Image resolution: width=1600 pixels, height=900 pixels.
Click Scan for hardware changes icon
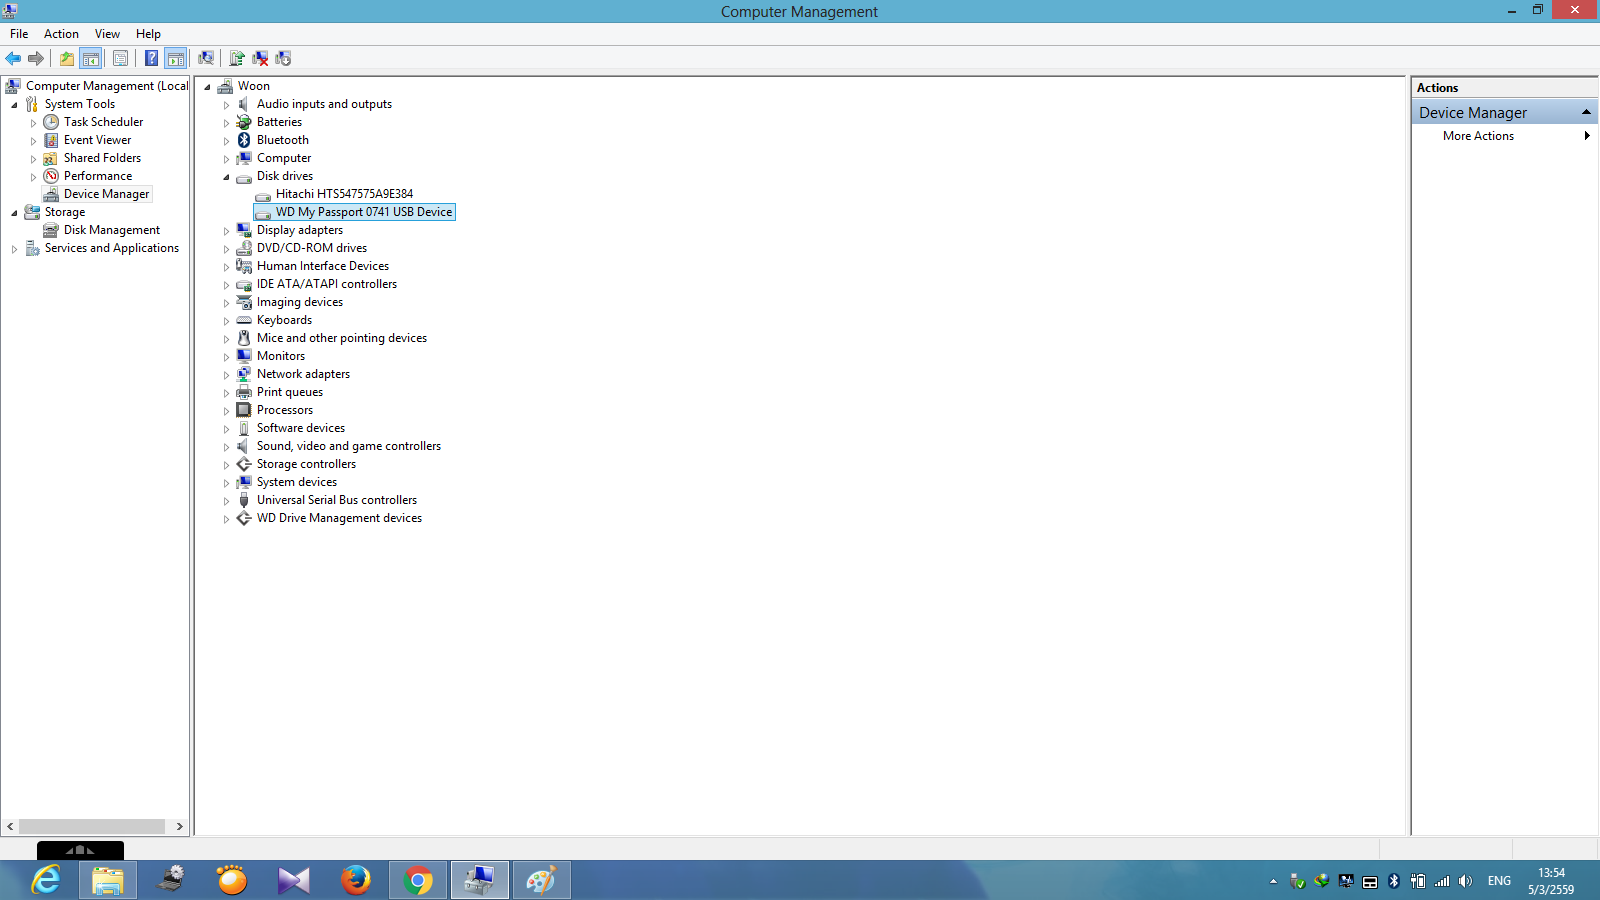coord(206,58)
